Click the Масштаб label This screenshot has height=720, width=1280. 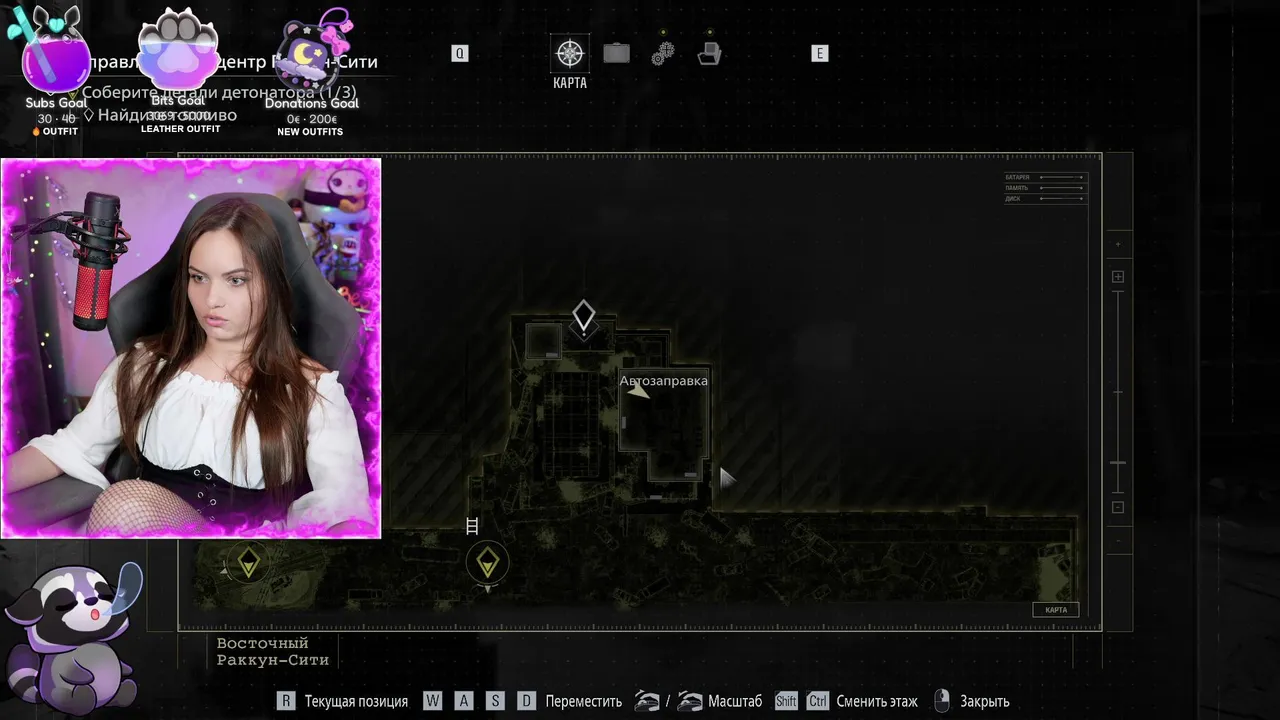click(x=735, y=702)
